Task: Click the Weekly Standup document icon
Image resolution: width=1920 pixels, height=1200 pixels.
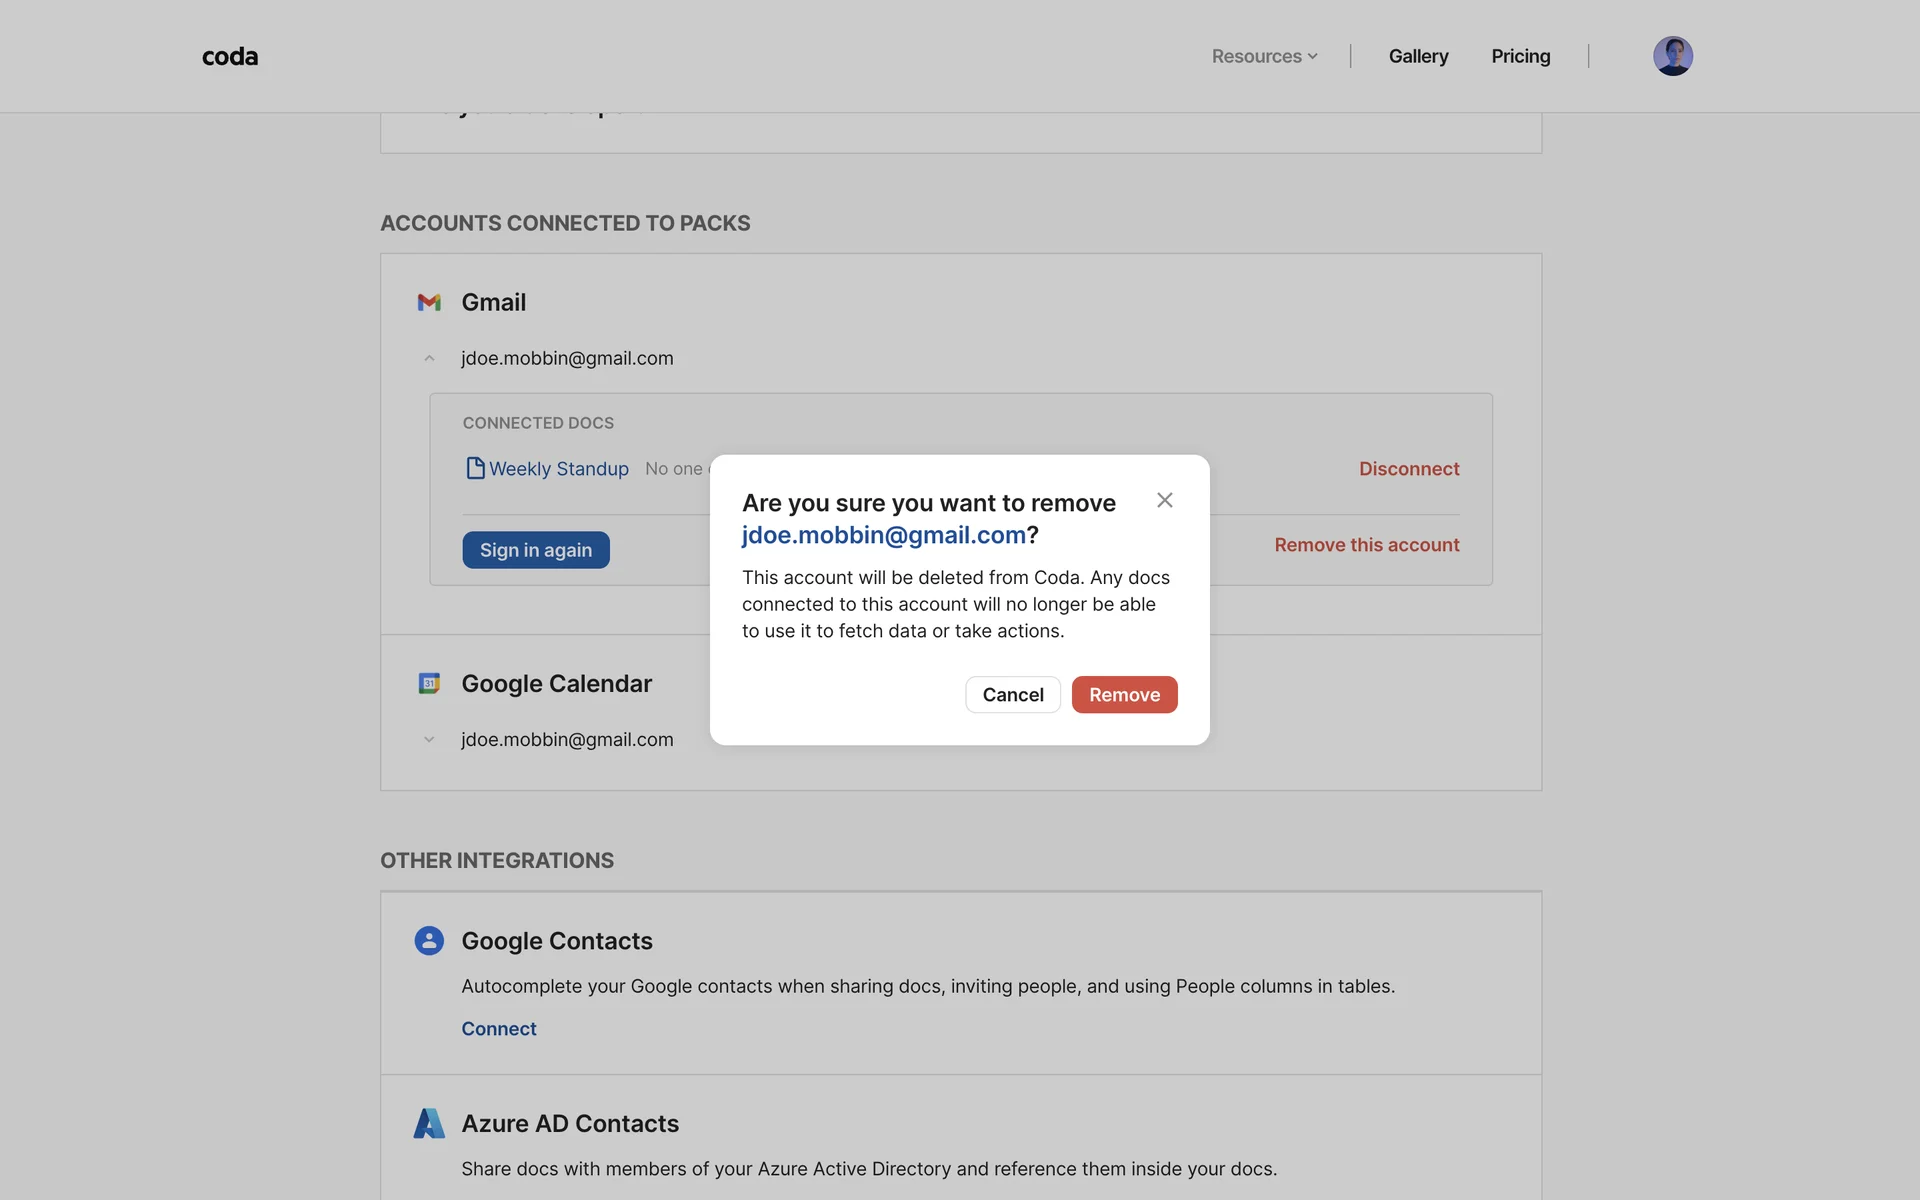Action: (475, 468)
